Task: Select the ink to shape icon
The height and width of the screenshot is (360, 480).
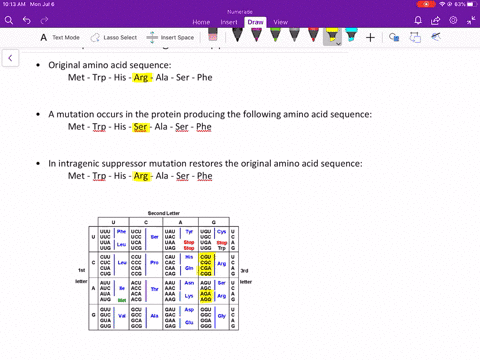Action: 415,37
